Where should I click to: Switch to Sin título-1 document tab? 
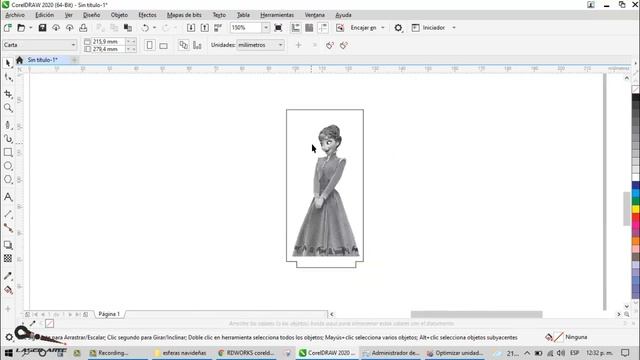click(x=42, y=60)
